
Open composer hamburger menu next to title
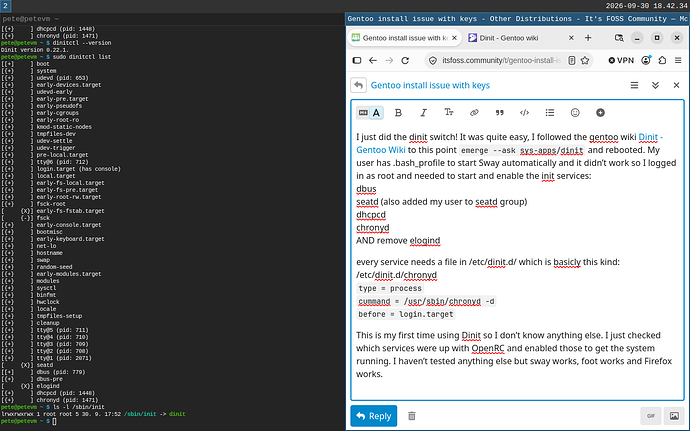pos(634,85)
